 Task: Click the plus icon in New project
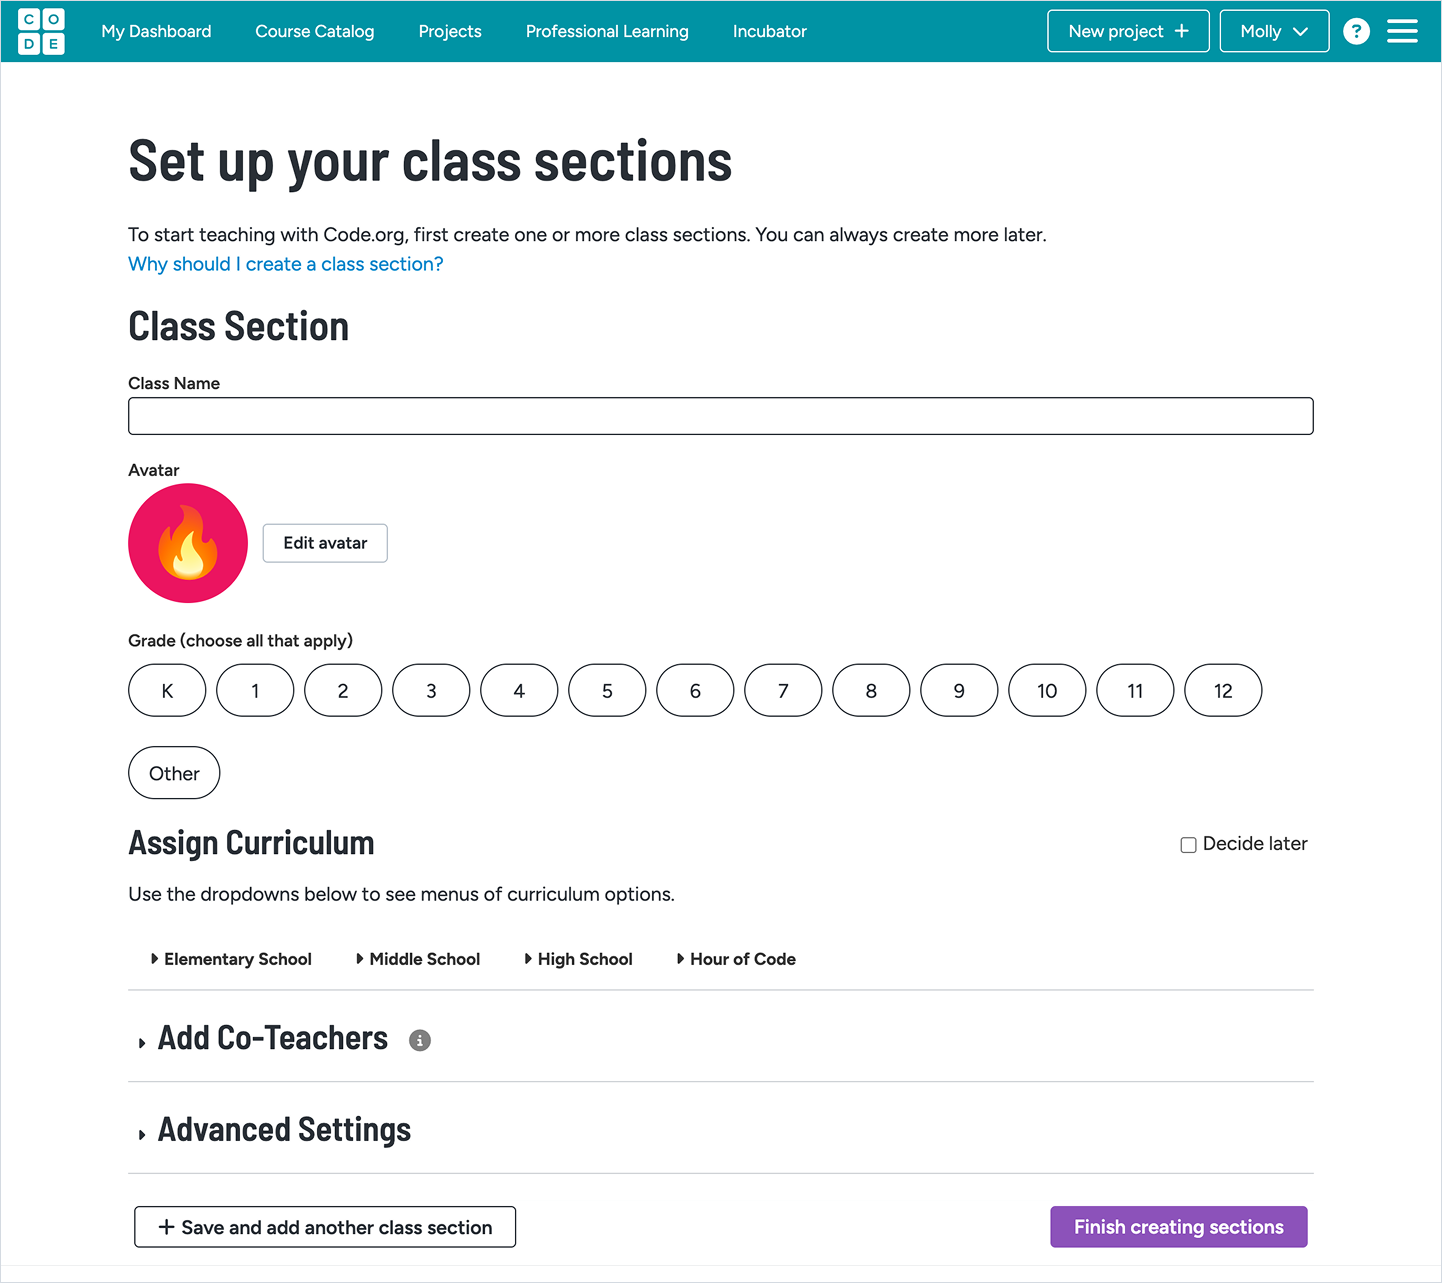pyautogui.click(x=1182, y=31)
